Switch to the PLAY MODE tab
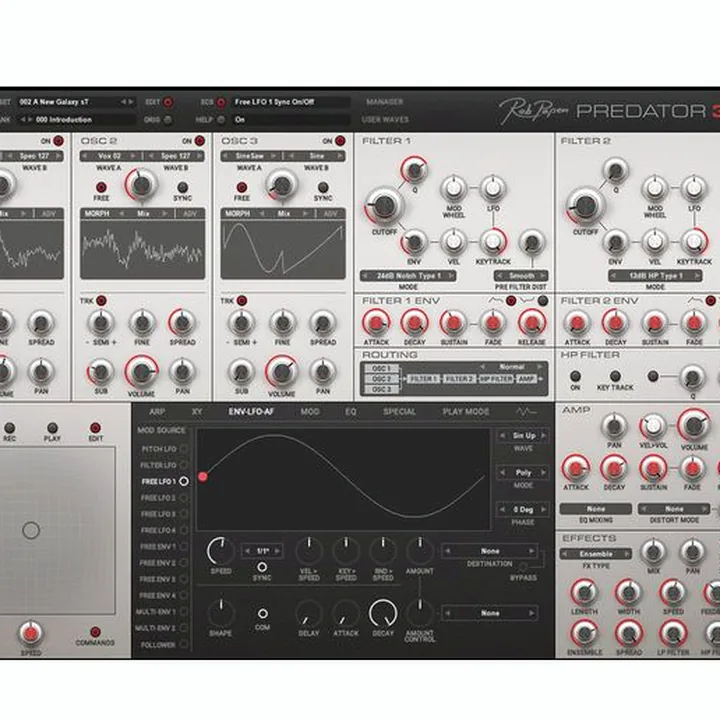Viewport: 720px width, 720px height. (466, 412)
